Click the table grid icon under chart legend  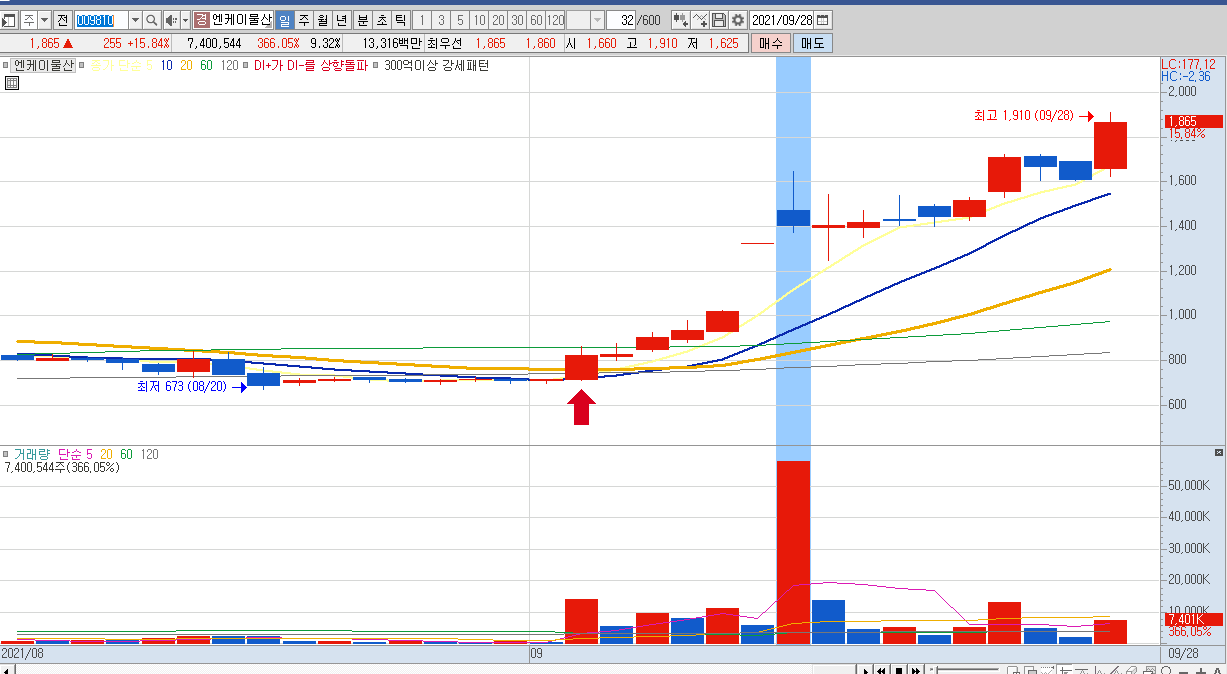12,83
